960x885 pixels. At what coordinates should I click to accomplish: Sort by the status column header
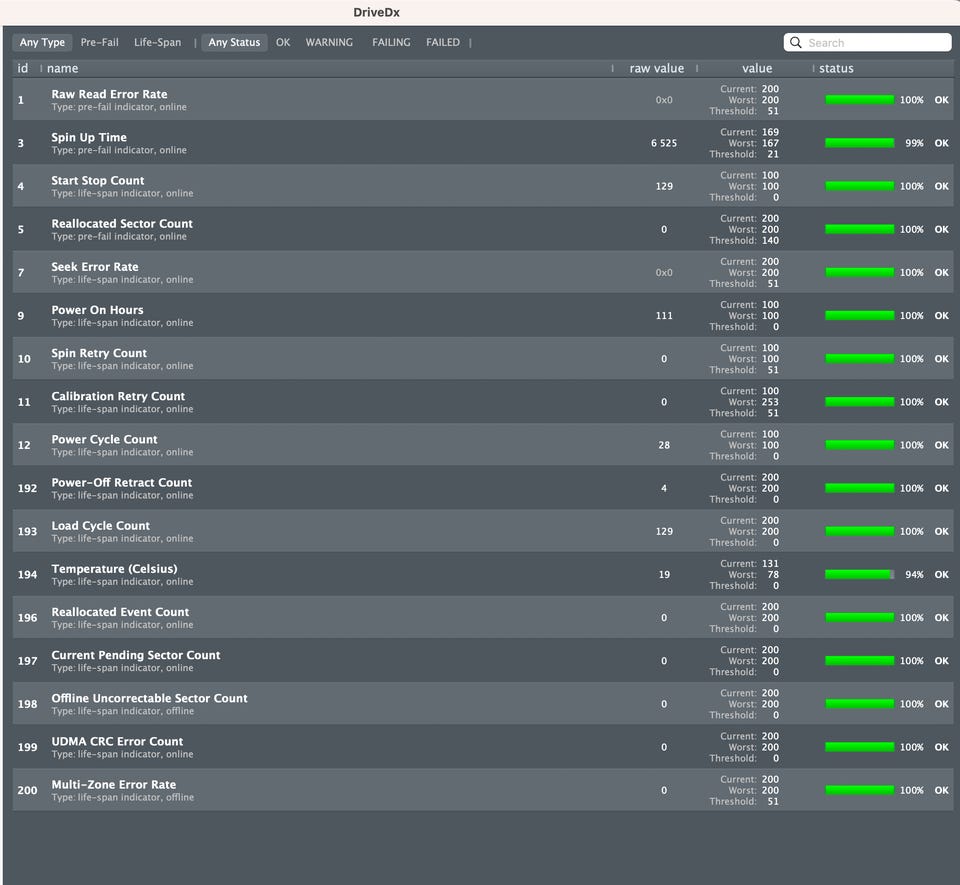pyautogui.click(x=836, y=68)
